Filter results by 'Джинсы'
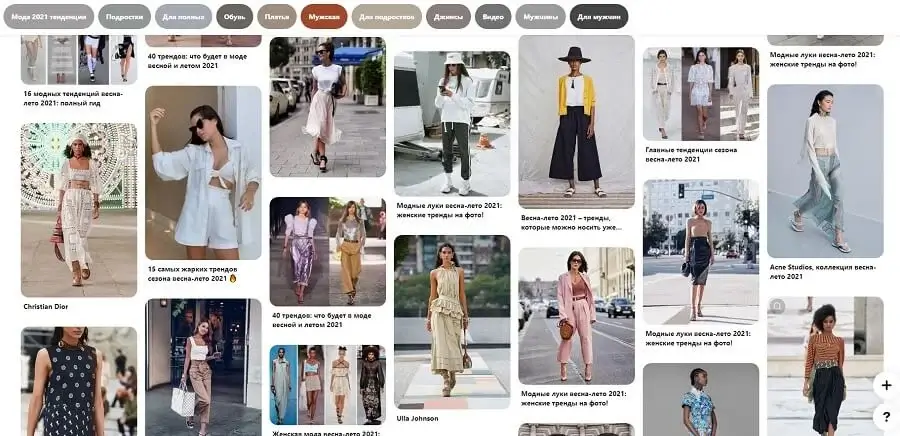This screenshot has height=436, width=900. coord(448,17)
